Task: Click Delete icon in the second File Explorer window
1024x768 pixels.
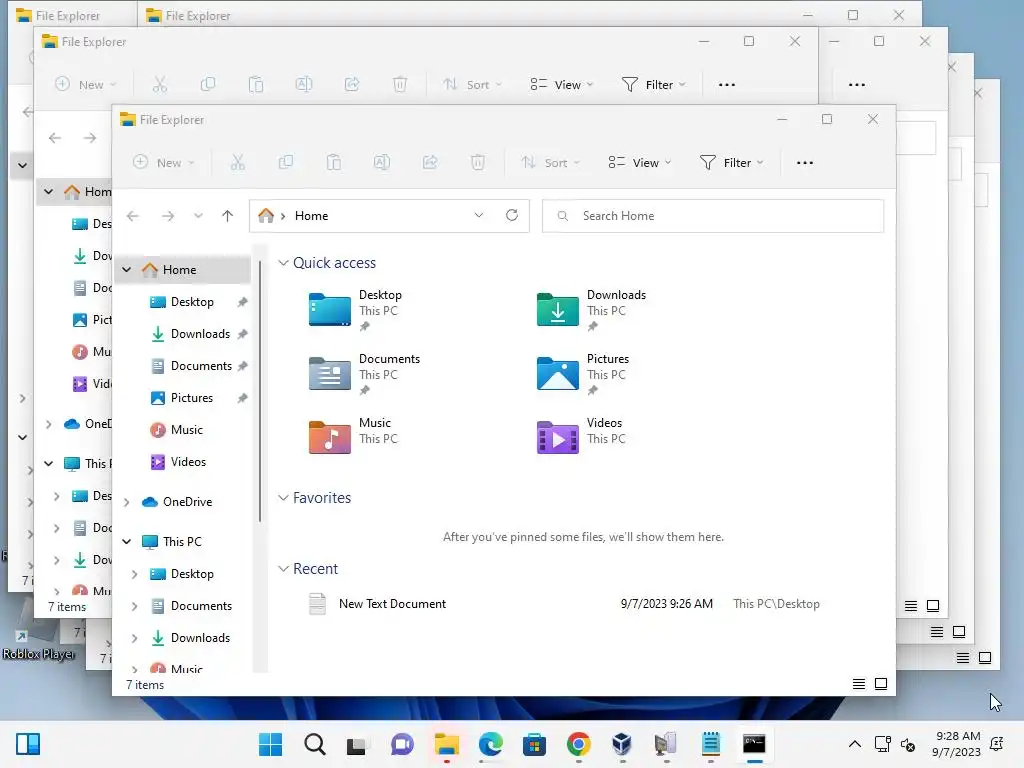Action: (400, 84)
